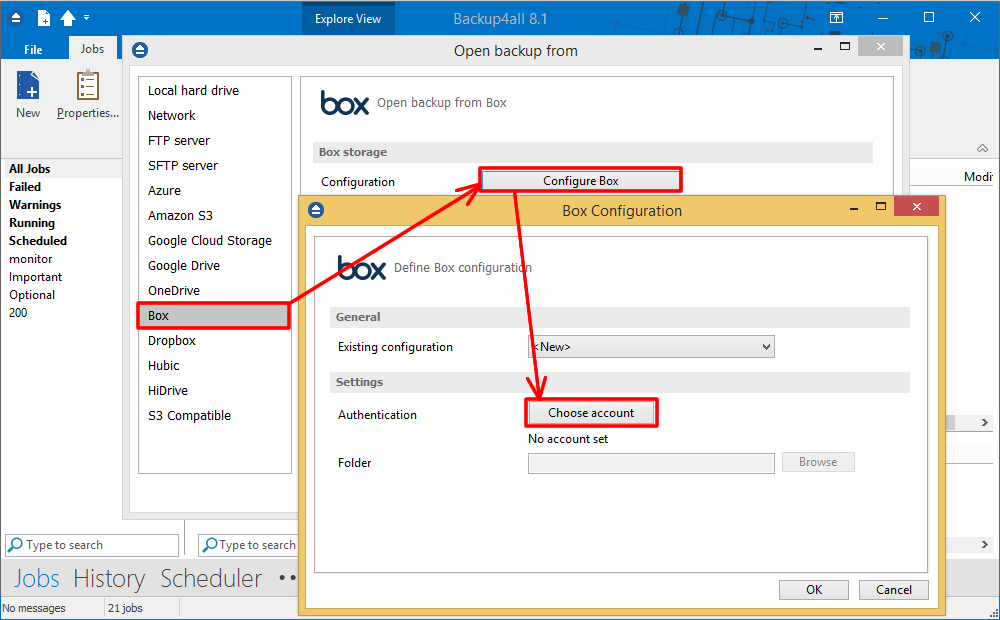Switch to the Explore View tab
The height and width of the screenshot is (620, 1000).
click(347, 19)
